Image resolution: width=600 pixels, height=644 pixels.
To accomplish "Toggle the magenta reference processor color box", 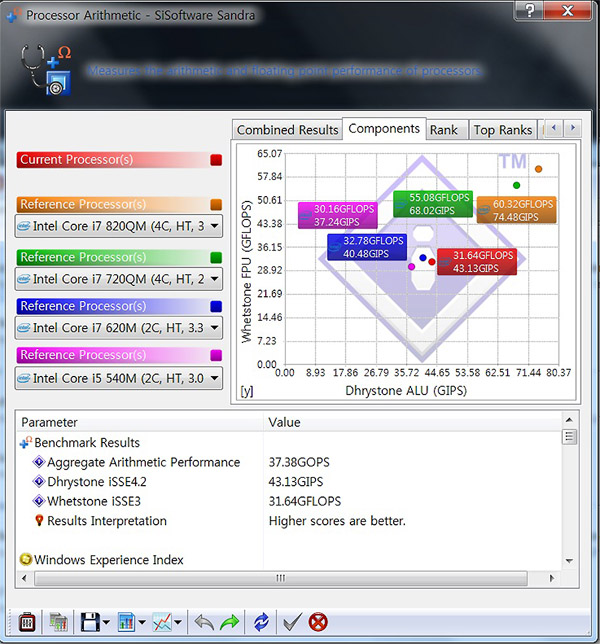I will click(x=216, y=355).
